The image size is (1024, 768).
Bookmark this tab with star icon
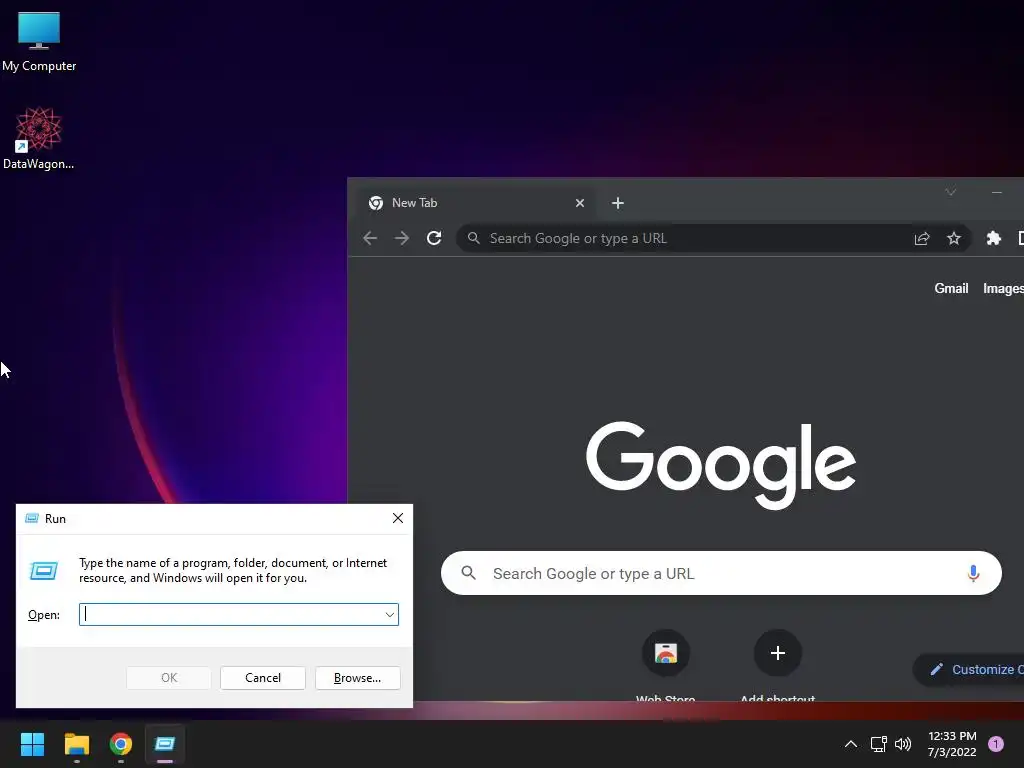(x=953, y=238)
